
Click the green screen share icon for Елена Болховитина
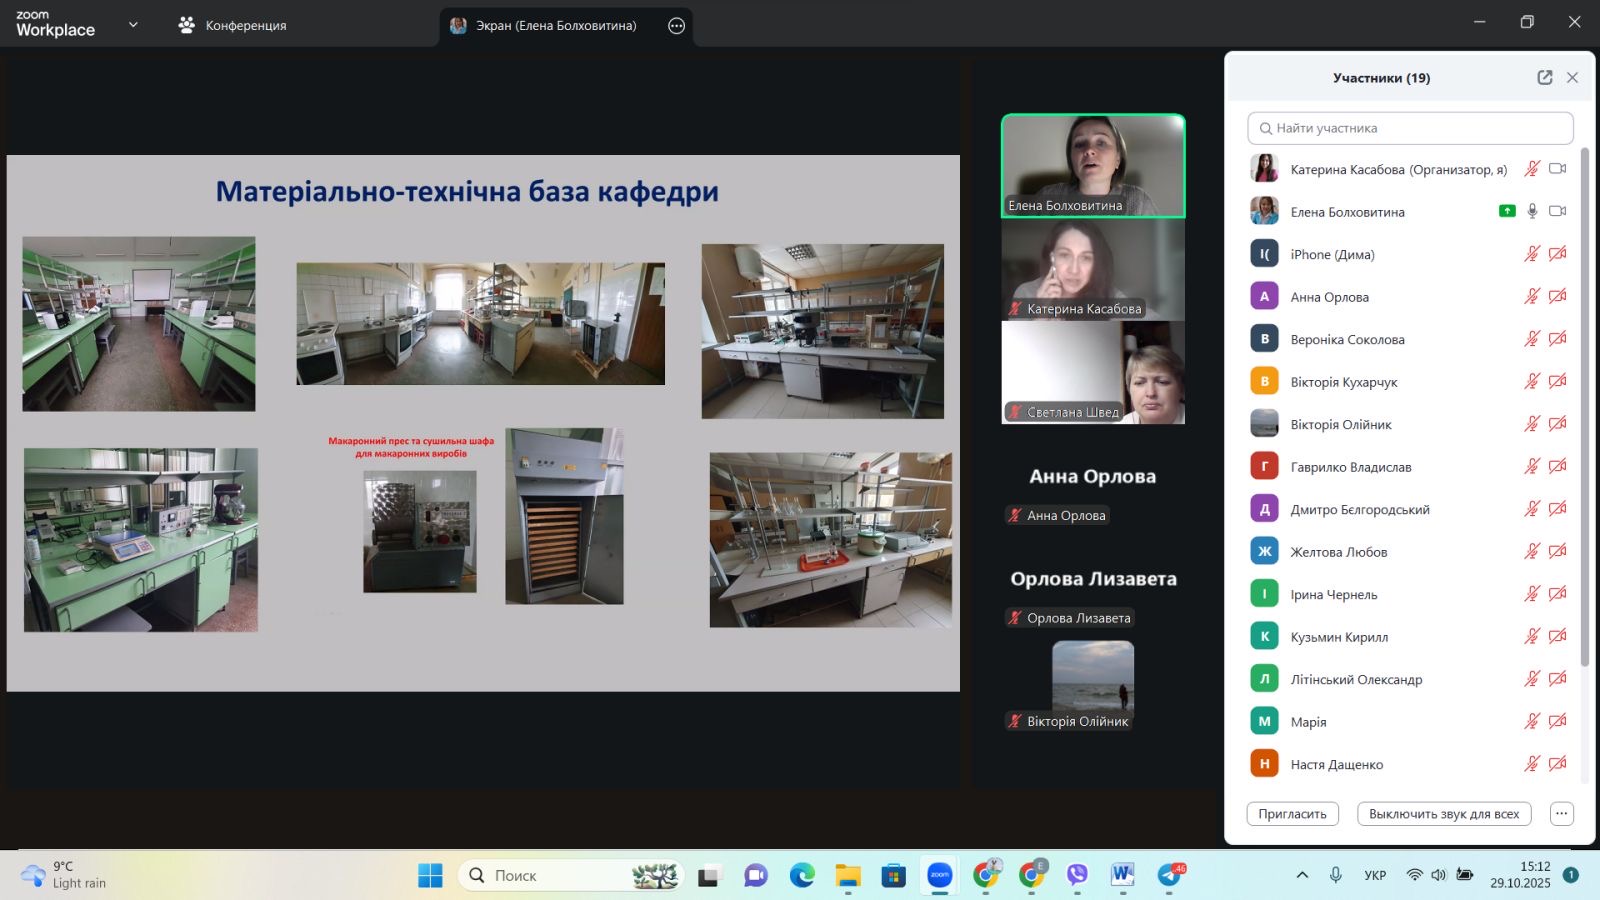(1507, 211)
